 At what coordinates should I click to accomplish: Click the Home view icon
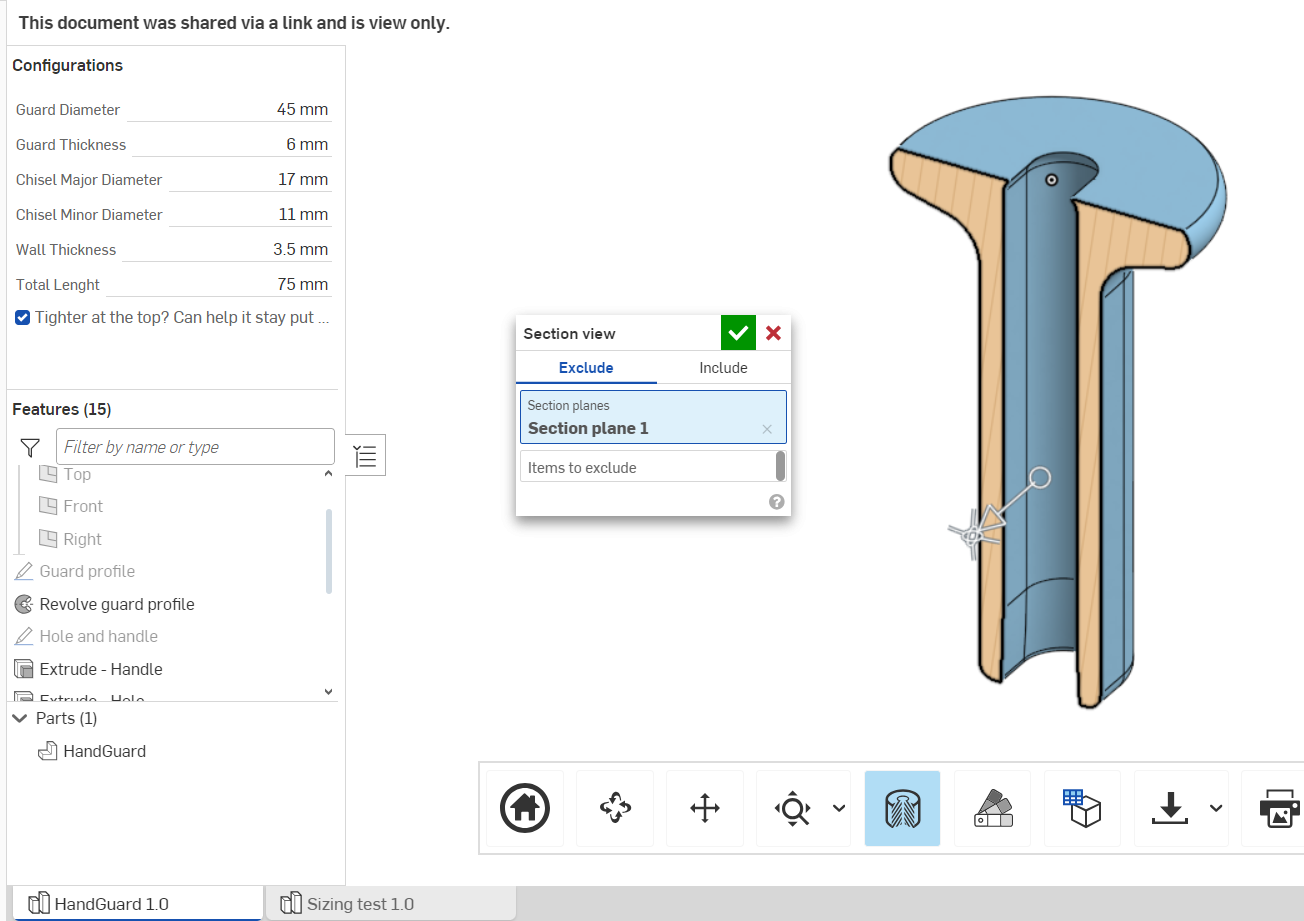[525, 808]
